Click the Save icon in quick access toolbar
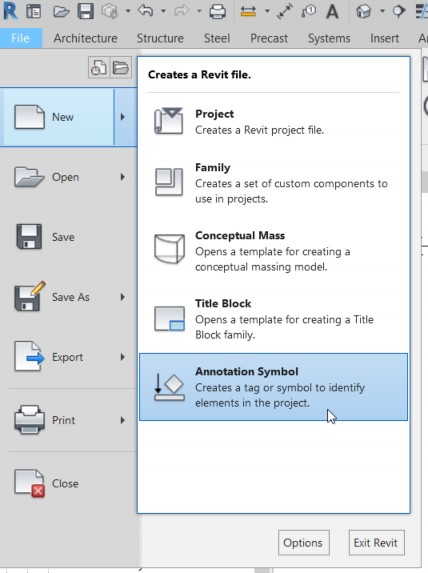Screen dimensions: 428x573 point(86,11)
